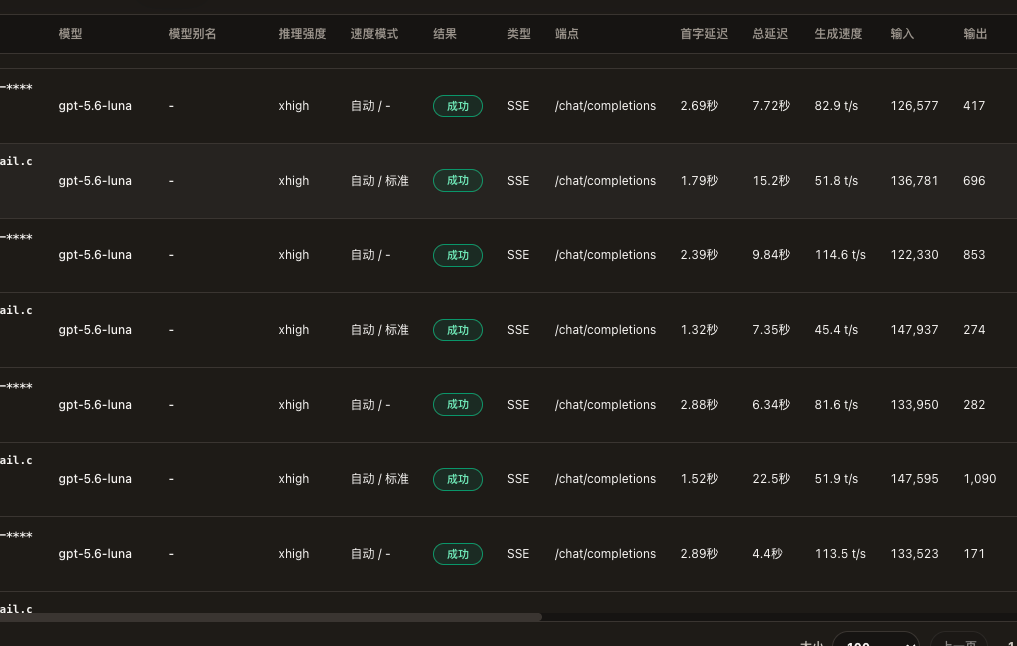
Task: Click gpt-5.6-luna in the 15.2秒 row
Action: click(x=95, y=181)
